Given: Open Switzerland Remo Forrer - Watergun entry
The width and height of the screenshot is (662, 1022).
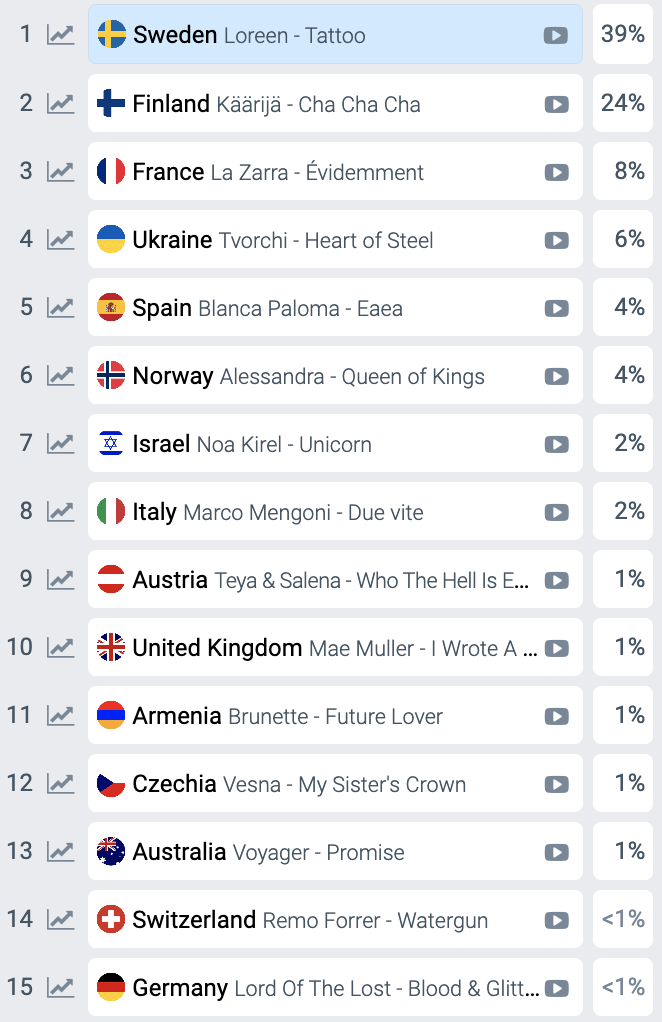Looking at the screenshot, I should 335,919.
